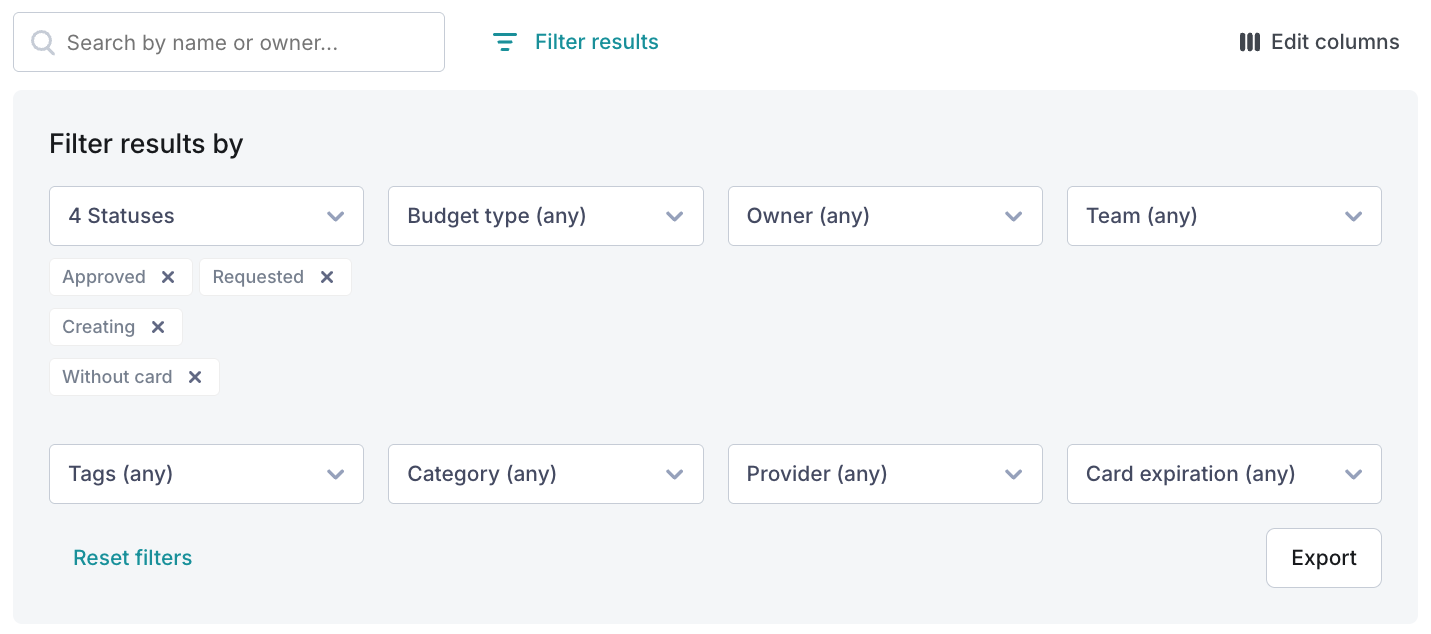Open the Owner (any) dropdown
The width and height of the screenshot is (1431, 634).
point(885,216)
